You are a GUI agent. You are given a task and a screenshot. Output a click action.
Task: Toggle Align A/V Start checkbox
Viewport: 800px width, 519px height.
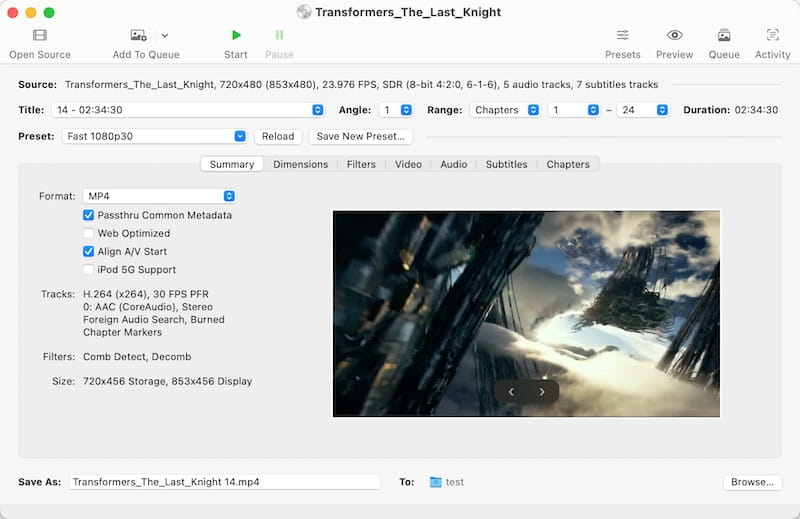(x=88, y=251)
